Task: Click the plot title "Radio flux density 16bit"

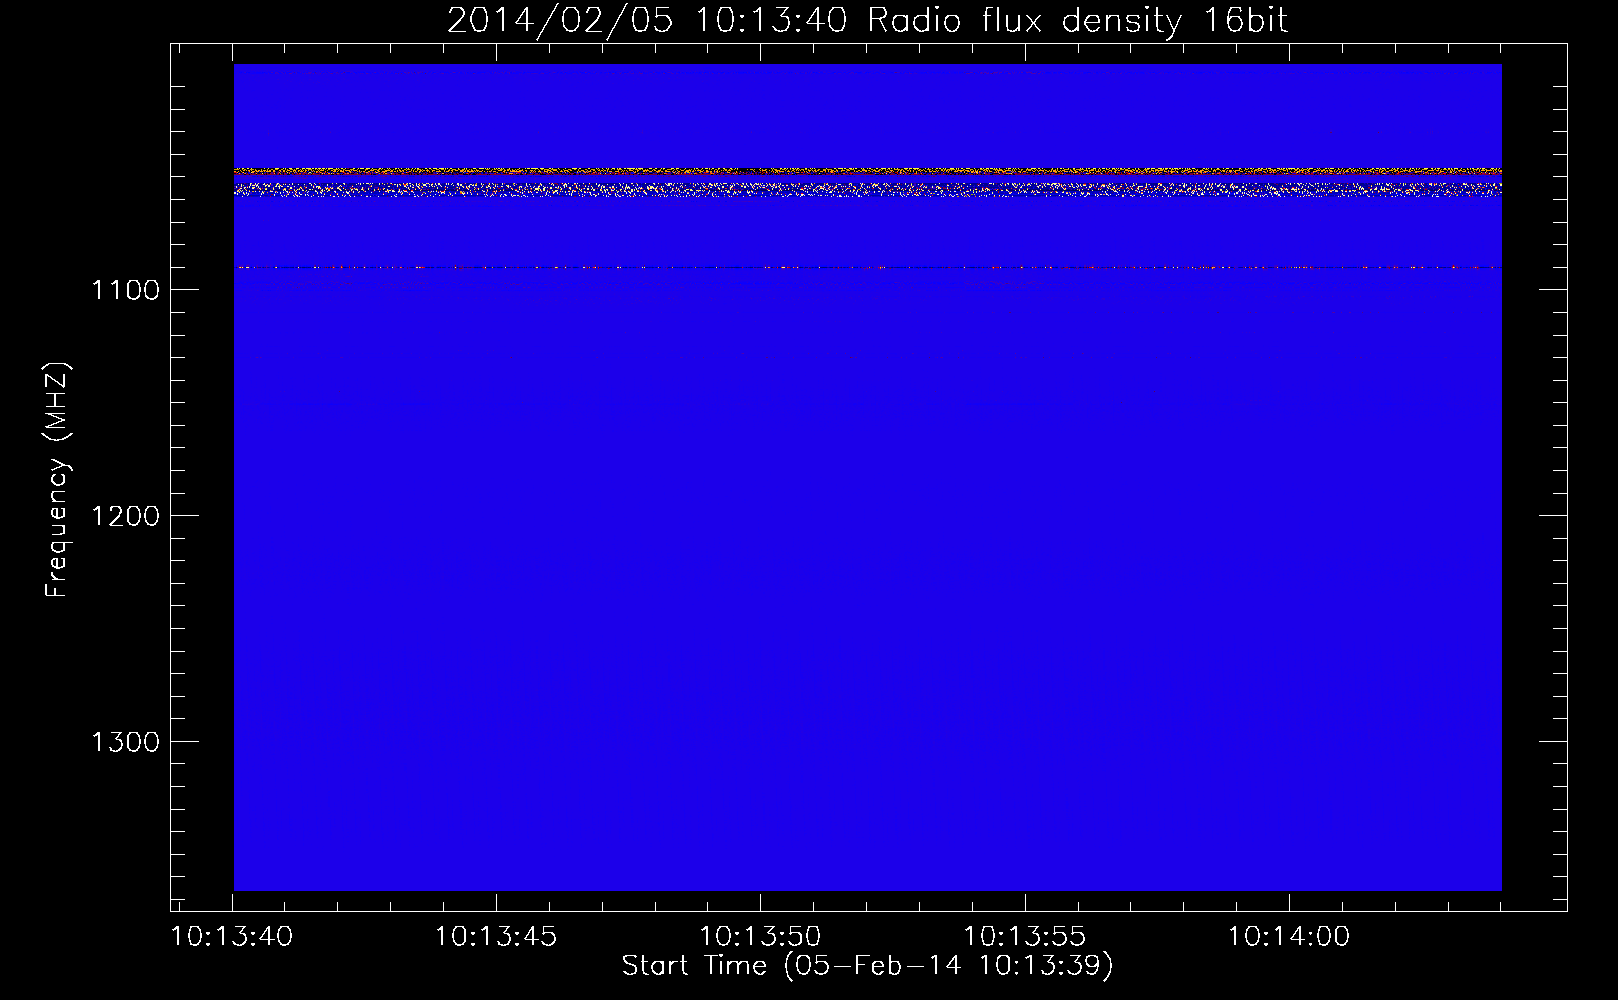Action: point(1076,20)
